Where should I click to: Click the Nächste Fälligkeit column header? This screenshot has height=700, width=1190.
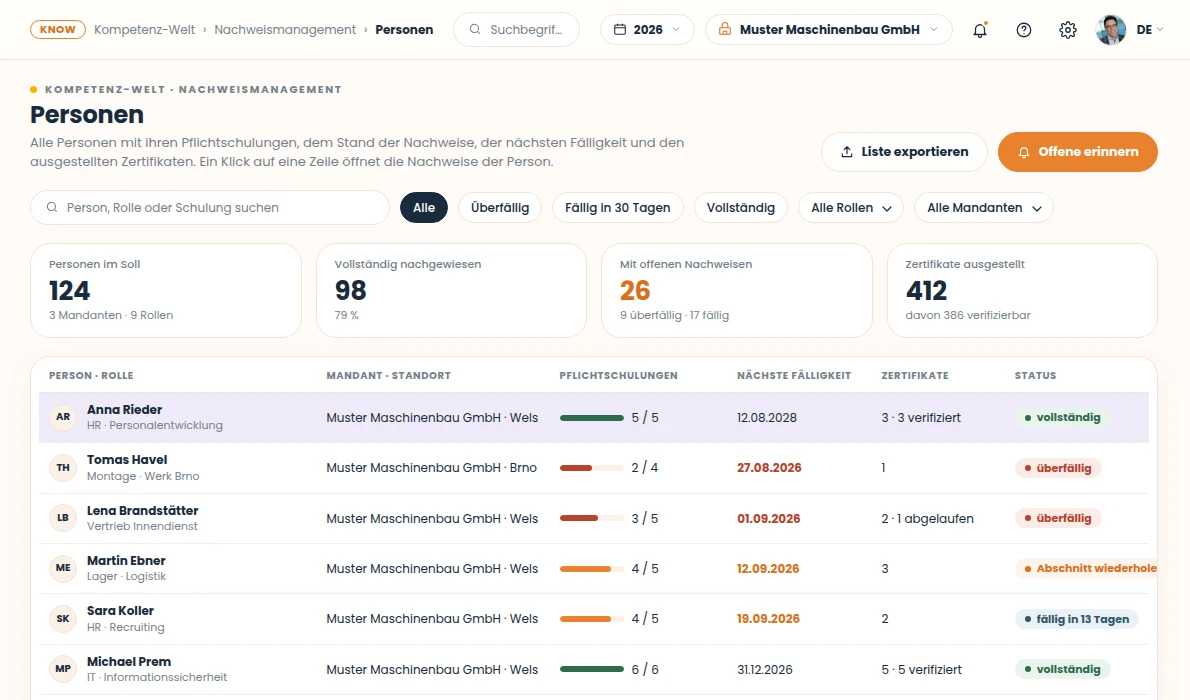794,375
